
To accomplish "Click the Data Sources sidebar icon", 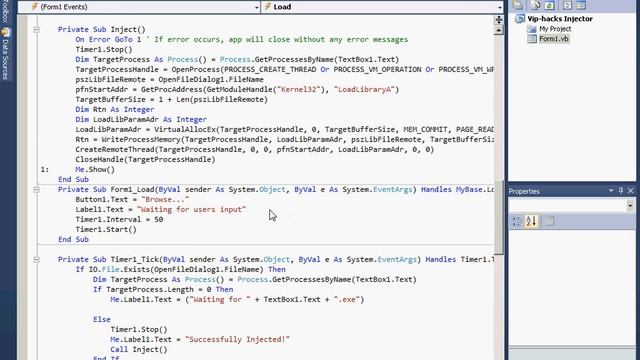I will click(5, 32).
